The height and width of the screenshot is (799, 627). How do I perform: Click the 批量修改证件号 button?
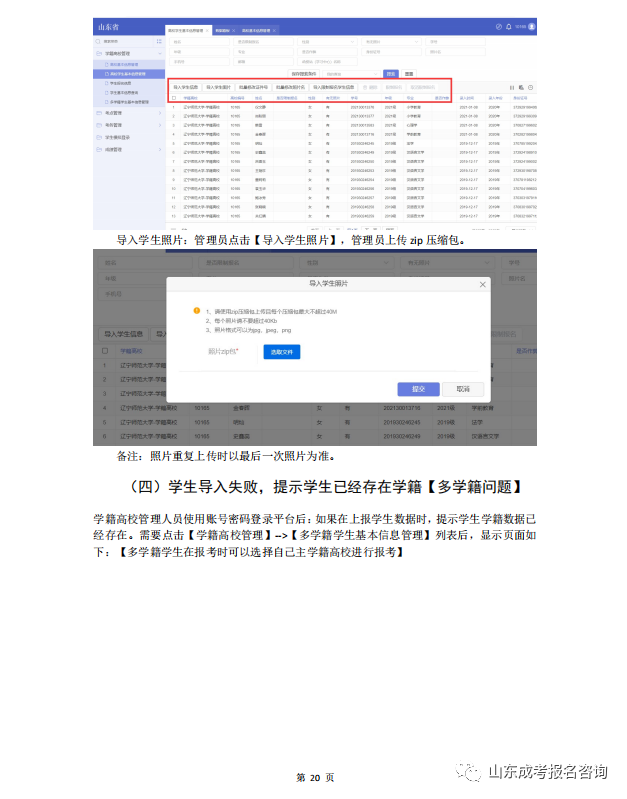click(253, 88)
